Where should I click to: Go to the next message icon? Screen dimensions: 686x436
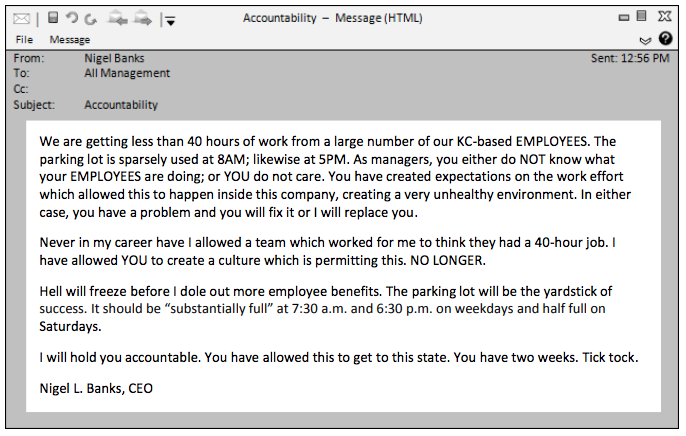143,18
